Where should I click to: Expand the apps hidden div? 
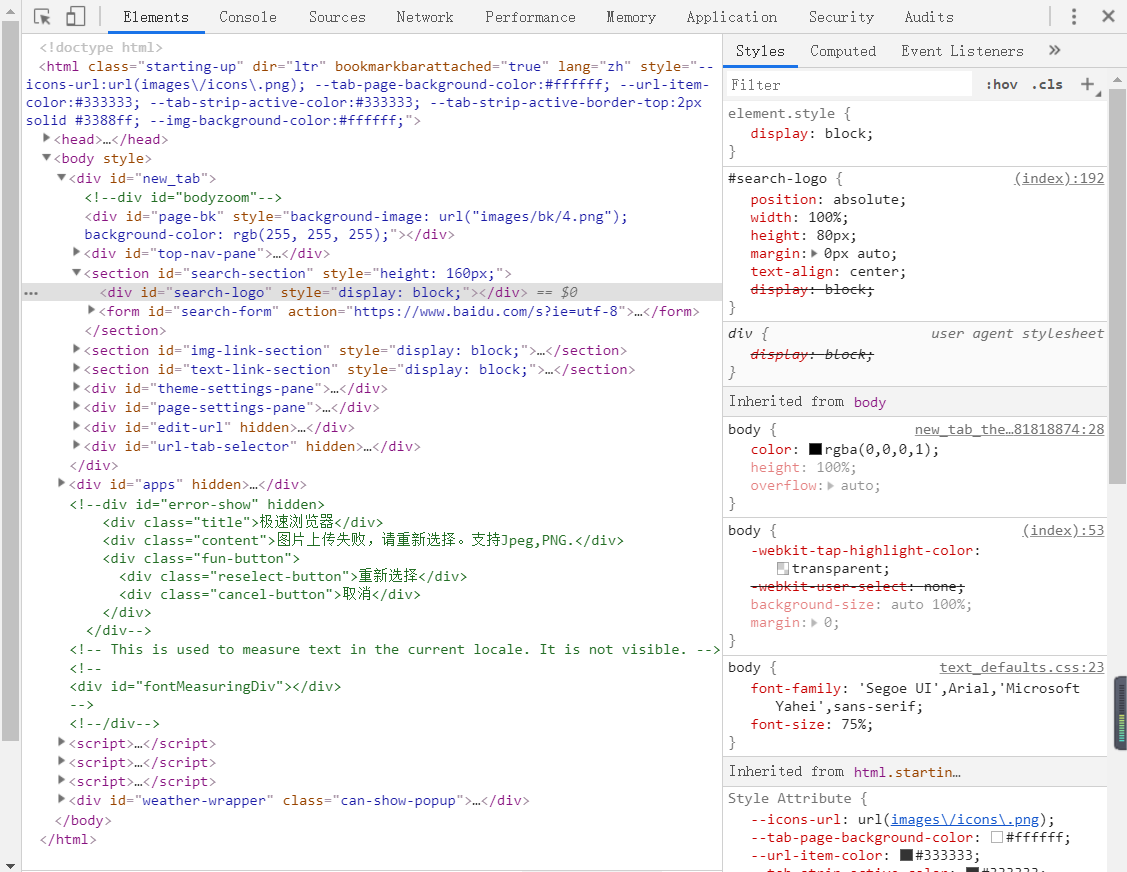61,483
